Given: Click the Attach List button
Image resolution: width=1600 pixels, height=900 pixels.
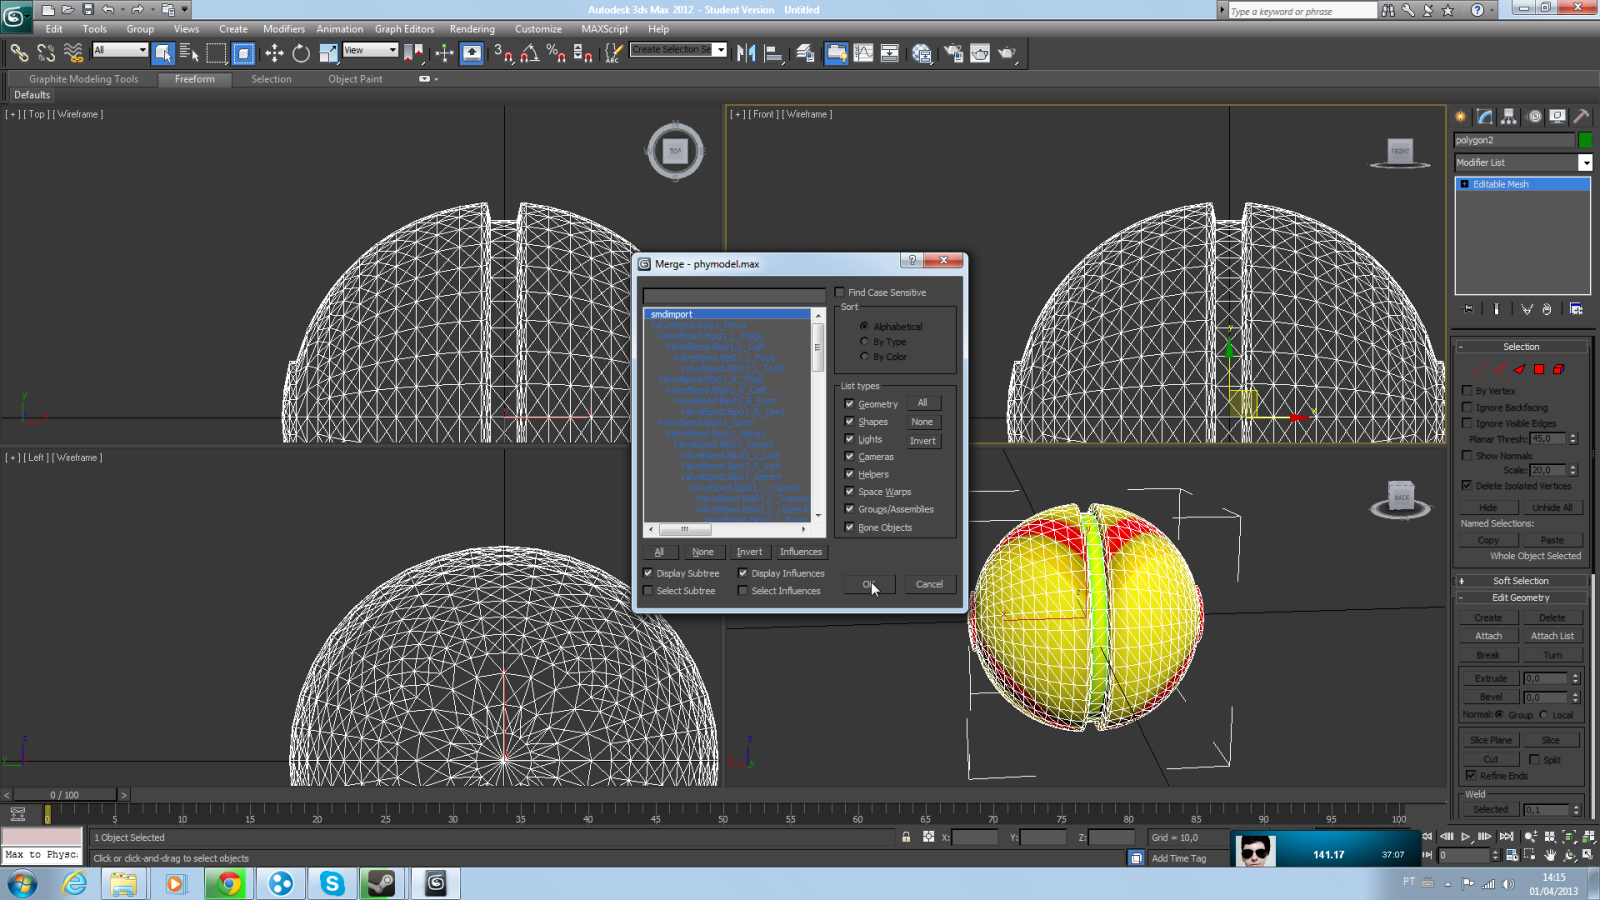Looking at the screenshot, I should (1552, 636).
